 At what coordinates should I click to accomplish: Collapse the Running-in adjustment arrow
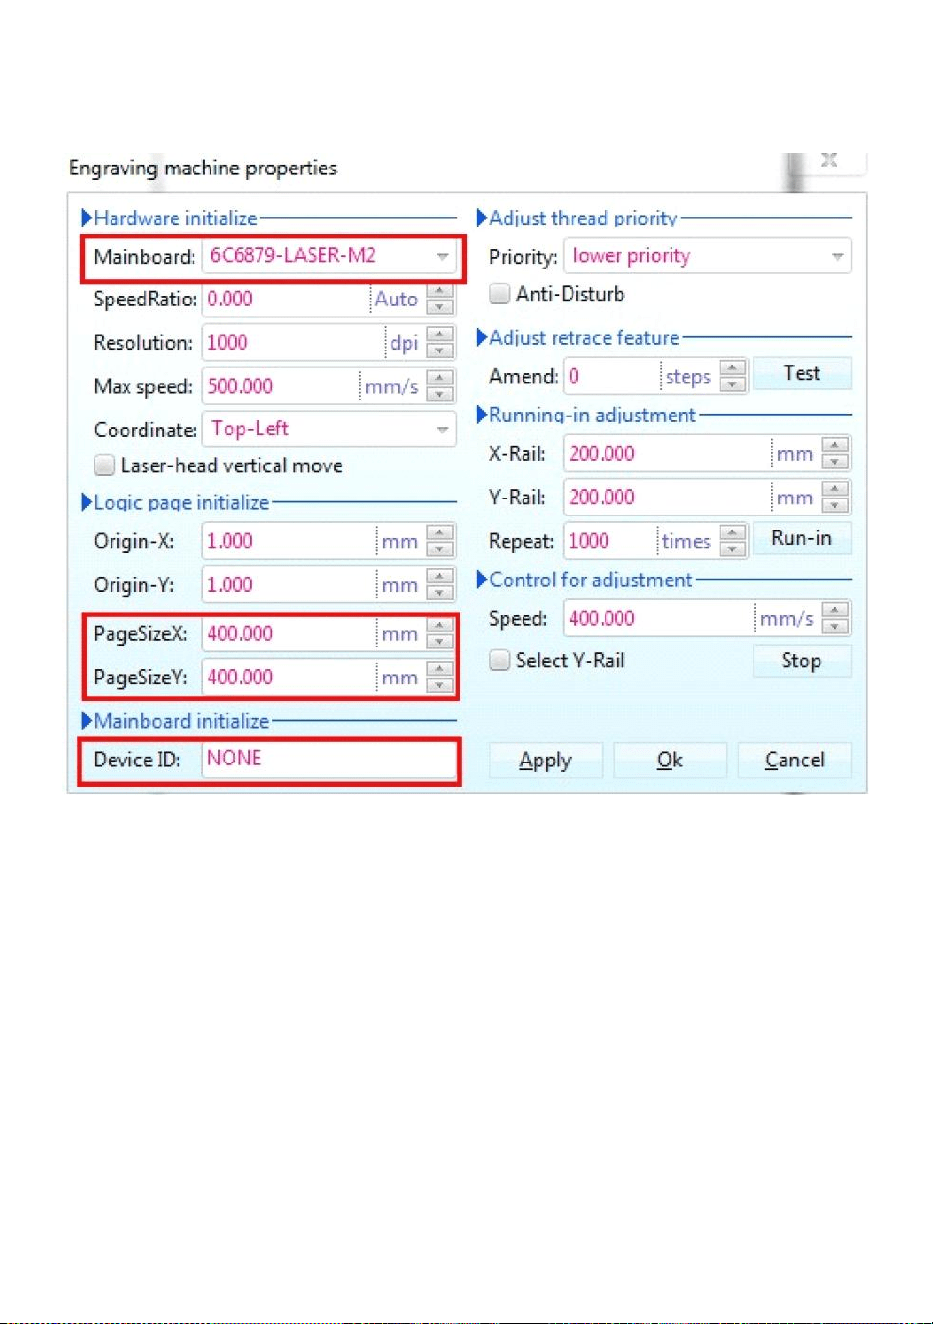coord(482,415)
